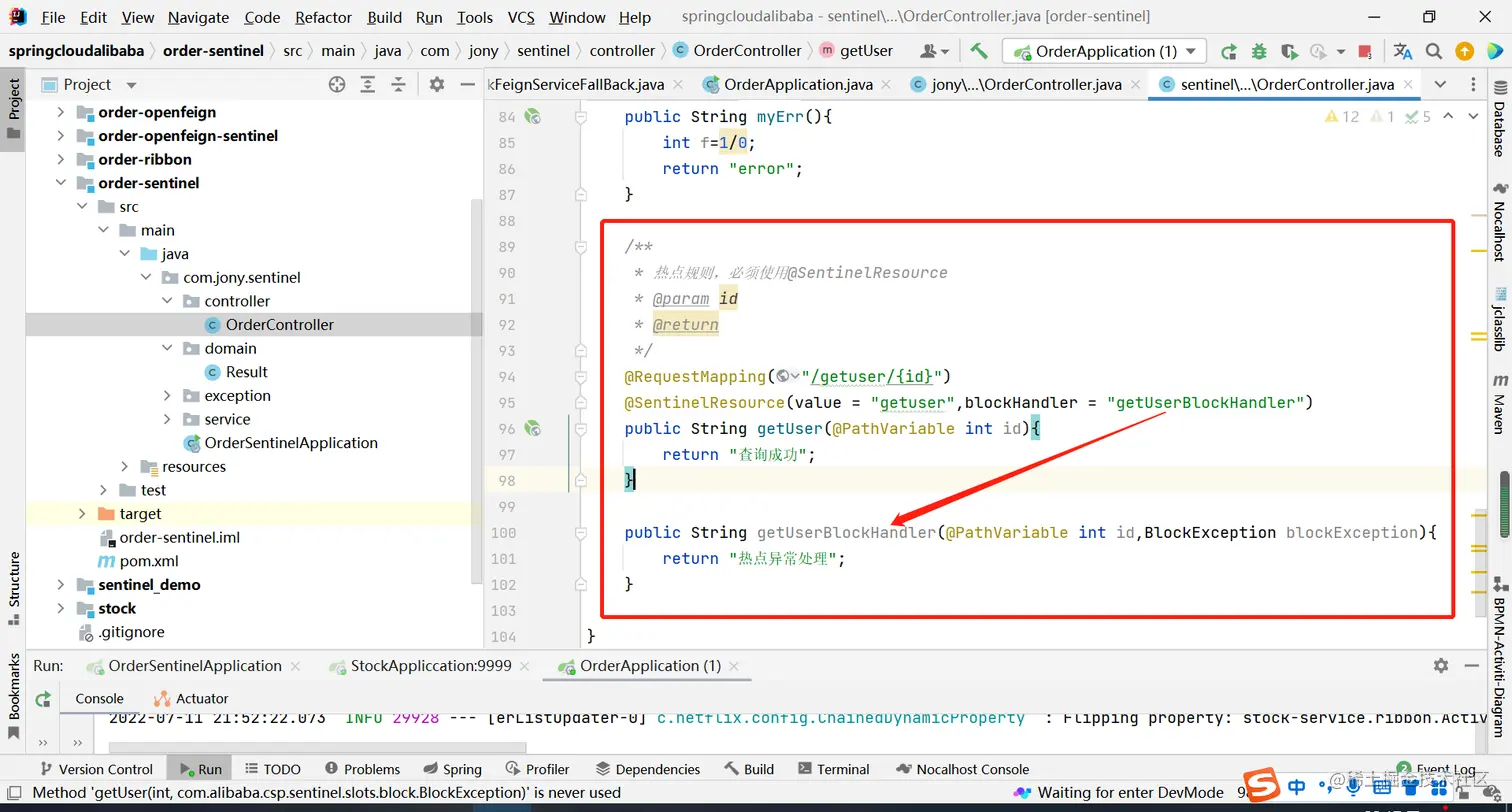1512x812 pixels.
Task: Toggle the Nocalhost side tool window
Action: click(1499, 223)
